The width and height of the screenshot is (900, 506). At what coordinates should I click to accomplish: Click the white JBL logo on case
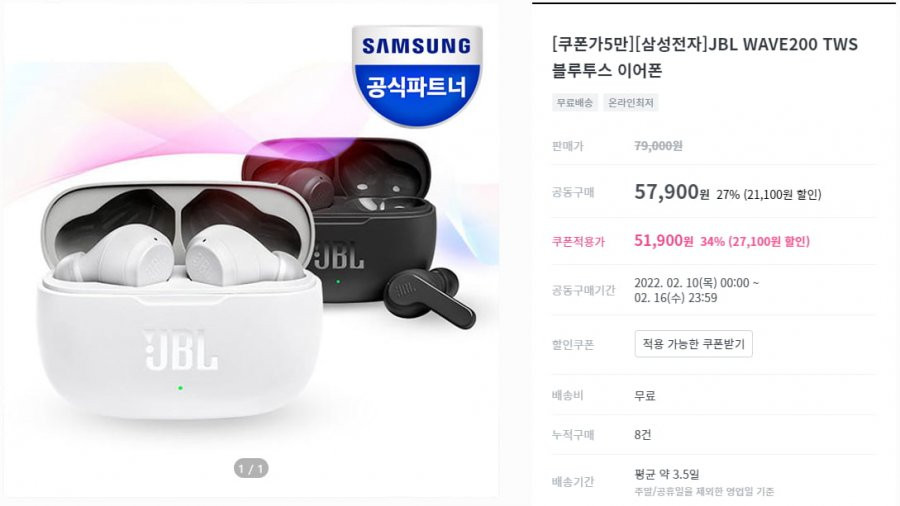(180, 349)
